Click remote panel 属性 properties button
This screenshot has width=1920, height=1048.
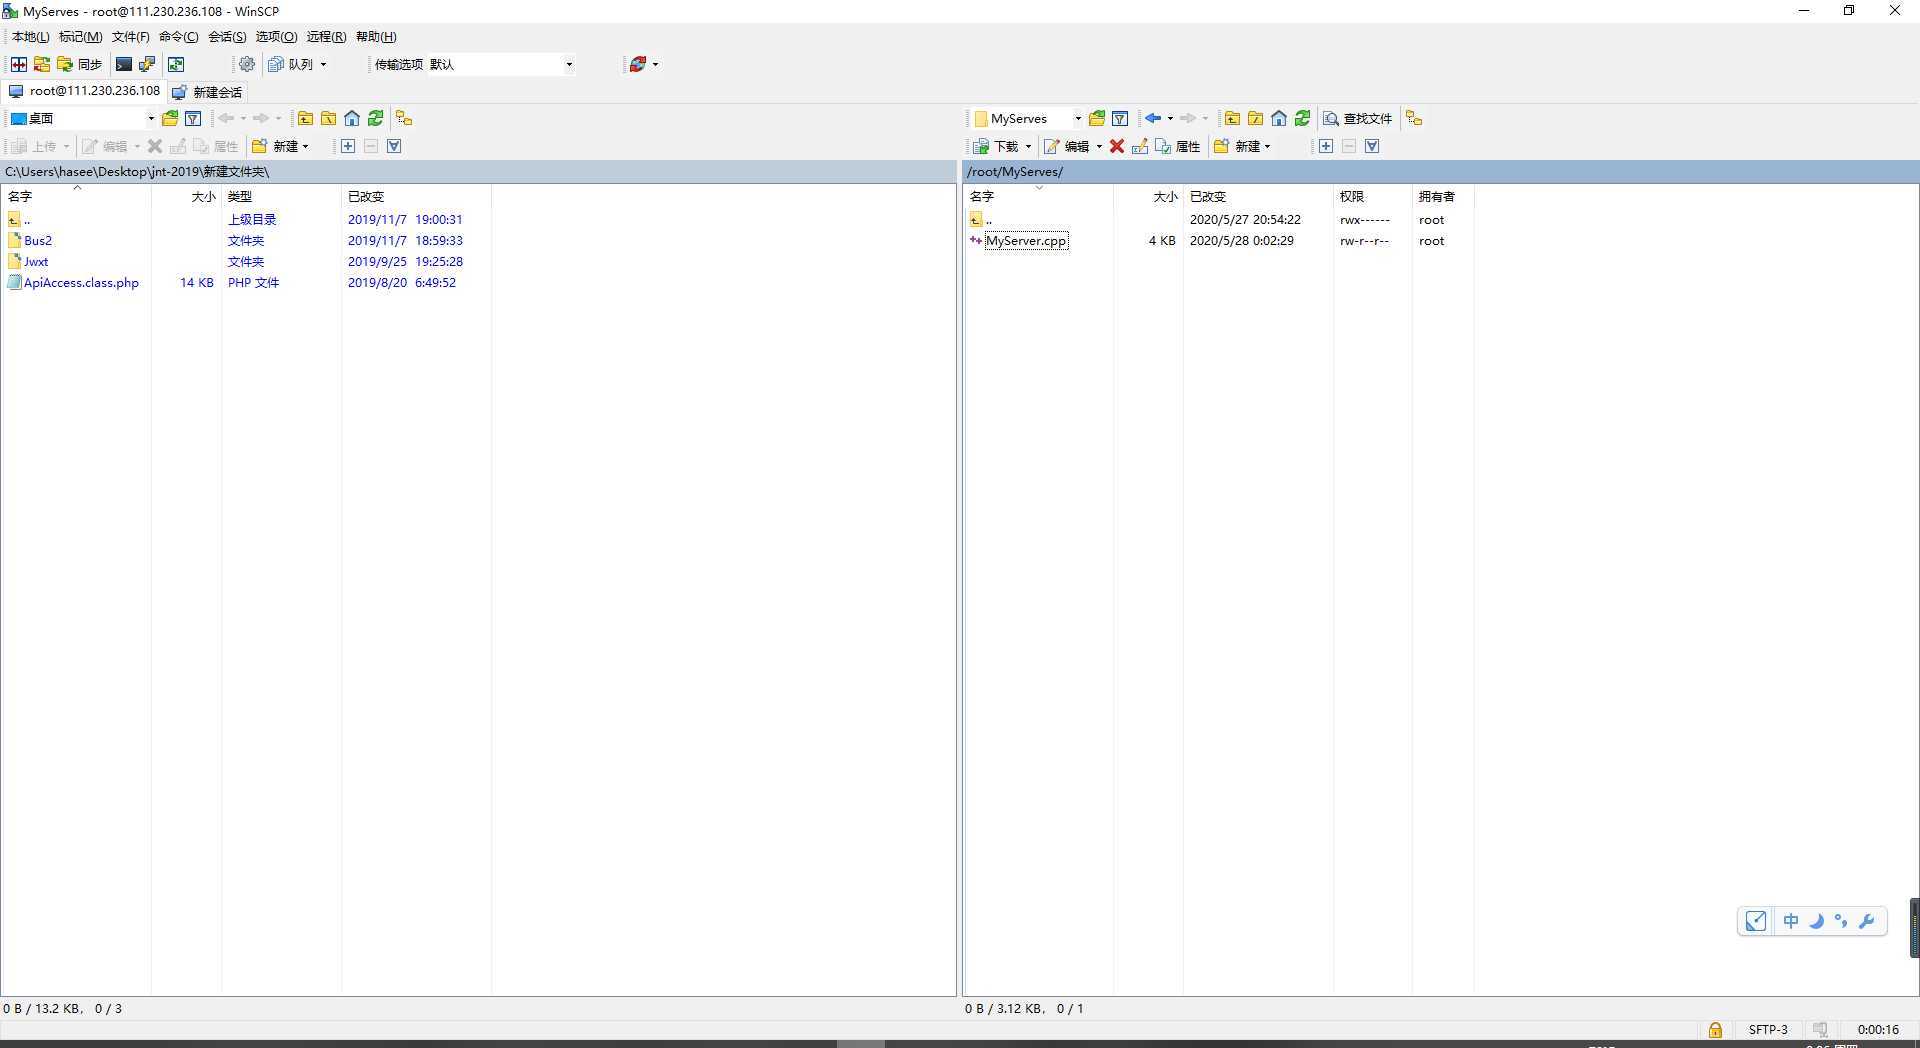click(1178, 146)
